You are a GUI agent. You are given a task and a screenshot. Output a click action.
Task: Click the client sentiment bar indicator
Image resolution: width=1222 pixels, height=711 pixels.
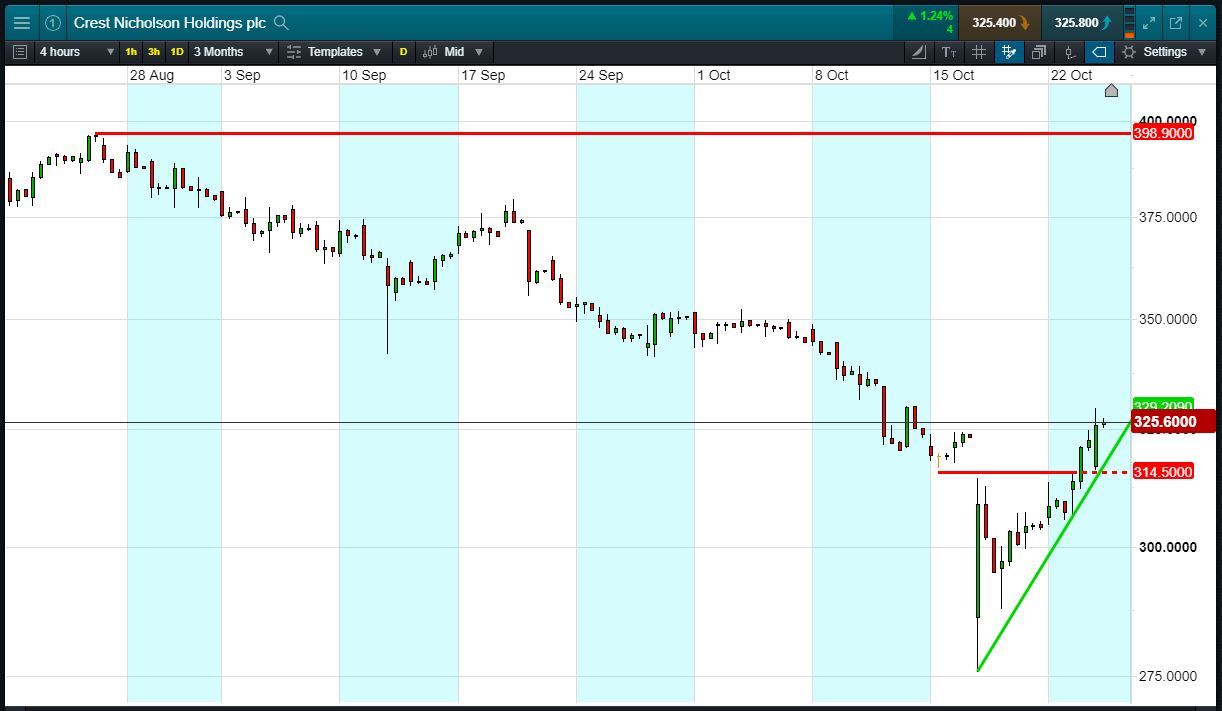coord(1130,22)
